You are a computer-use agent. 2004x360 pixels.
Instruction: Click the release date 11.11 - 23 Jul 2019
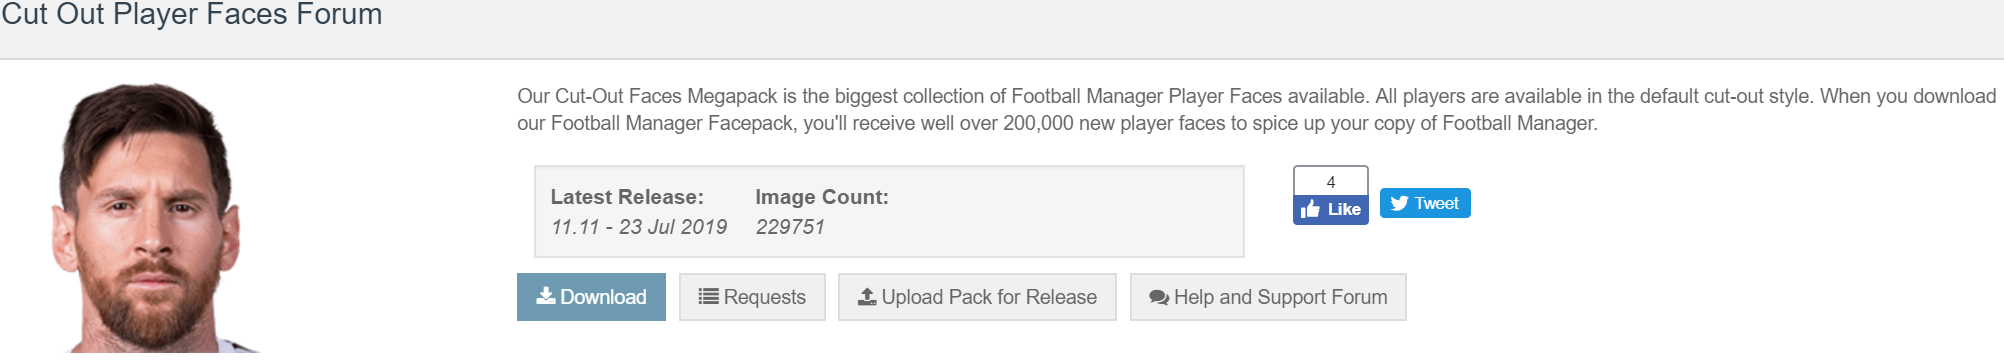point(639,227)
